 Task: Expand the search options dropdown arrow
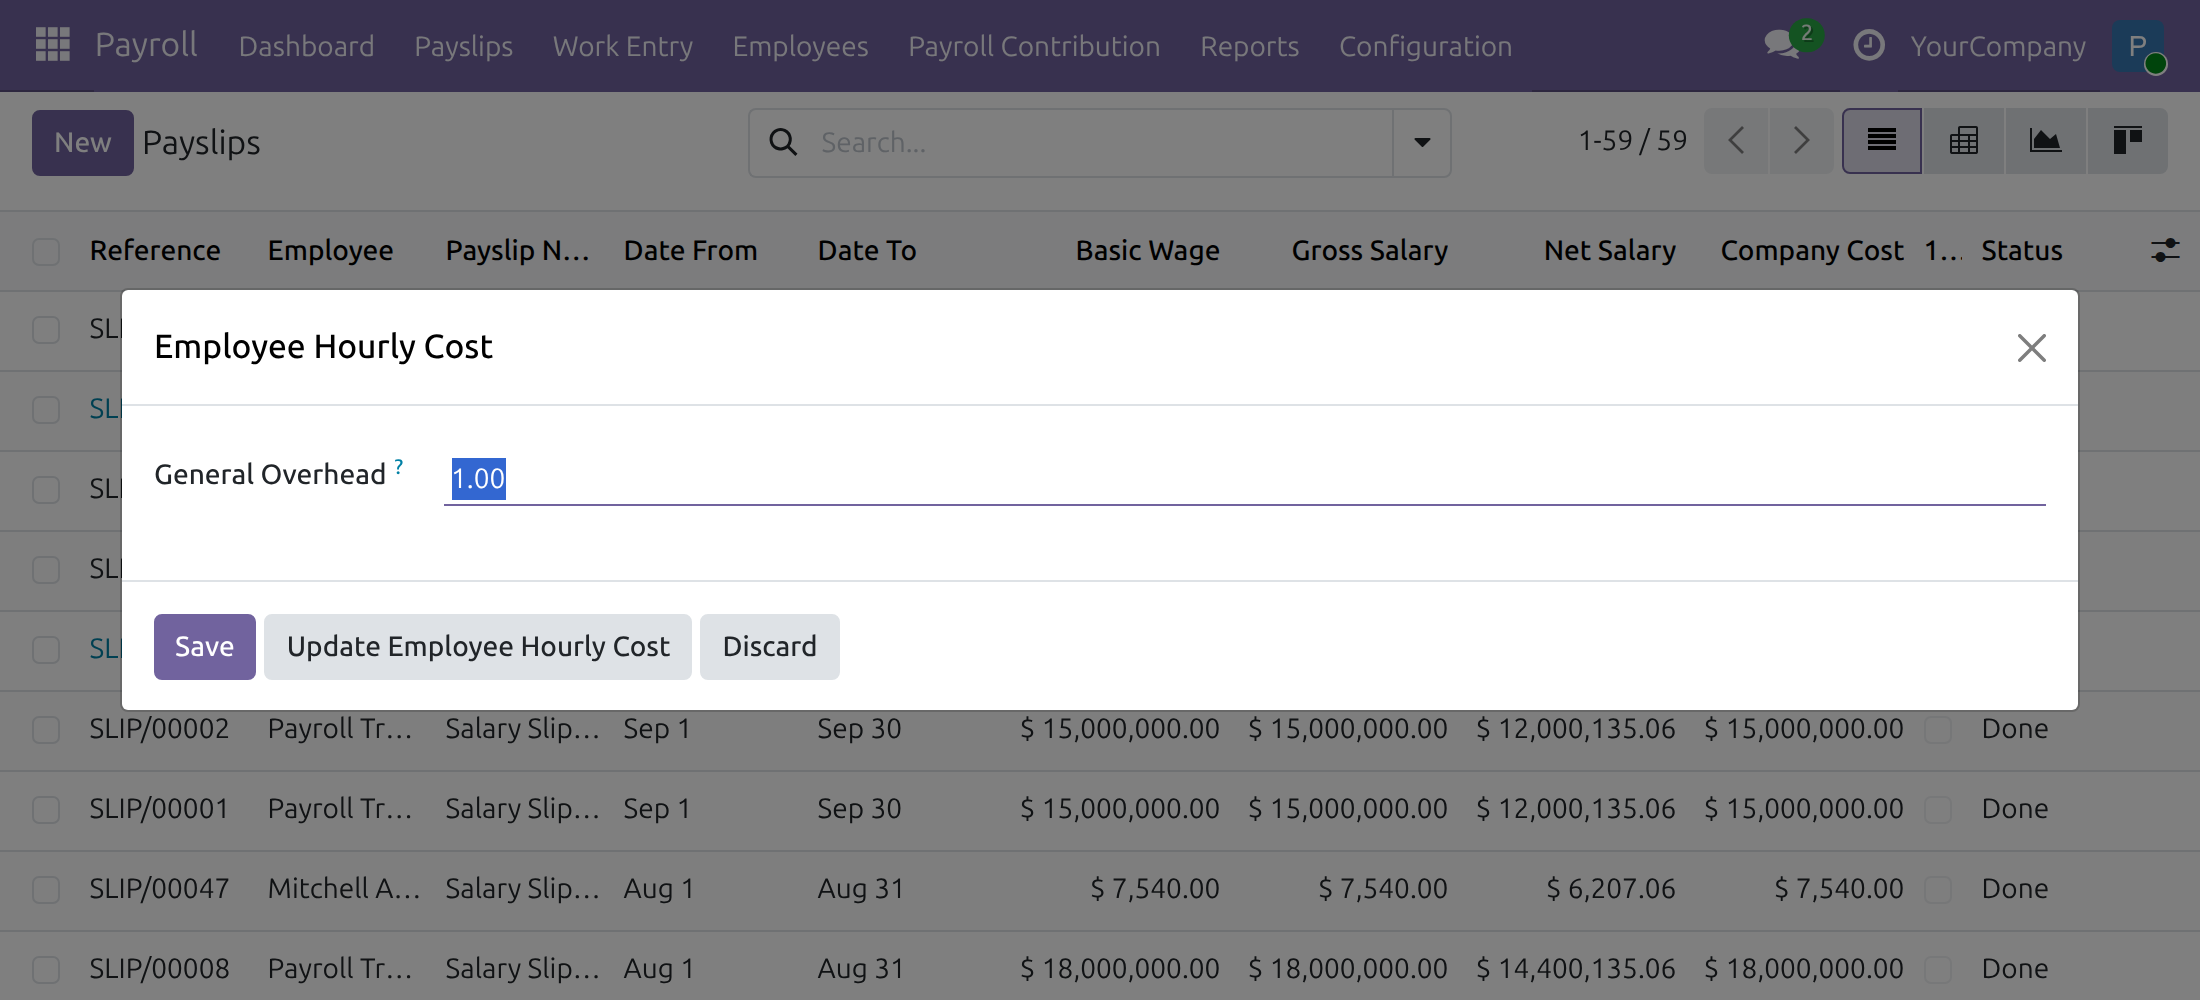pos(1421,142)
